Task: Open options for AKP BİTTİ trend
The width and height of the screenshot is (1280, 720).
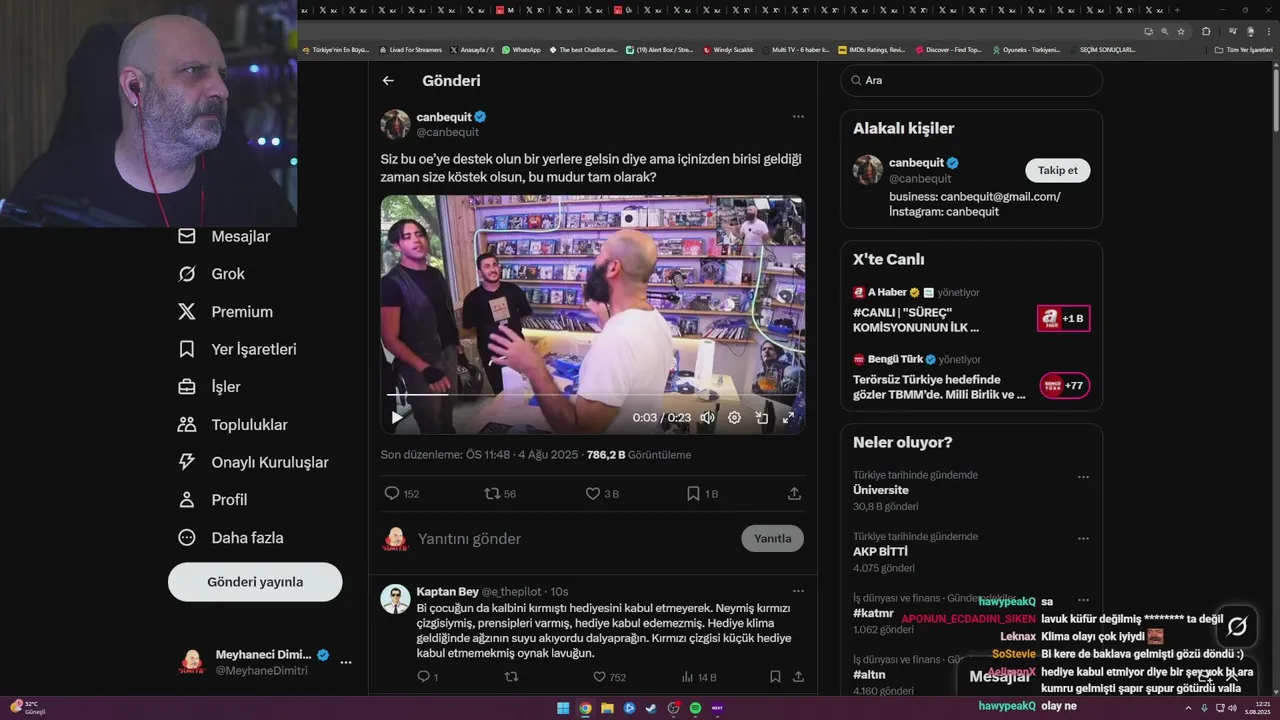Action: coord(1083,538)
